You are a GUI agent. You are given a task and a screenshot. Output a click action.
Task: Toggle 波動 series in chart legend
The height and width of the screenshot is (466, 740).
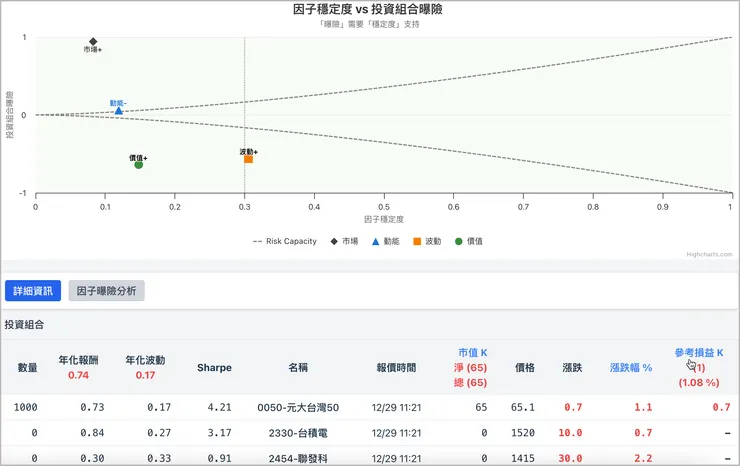(427, 241)
